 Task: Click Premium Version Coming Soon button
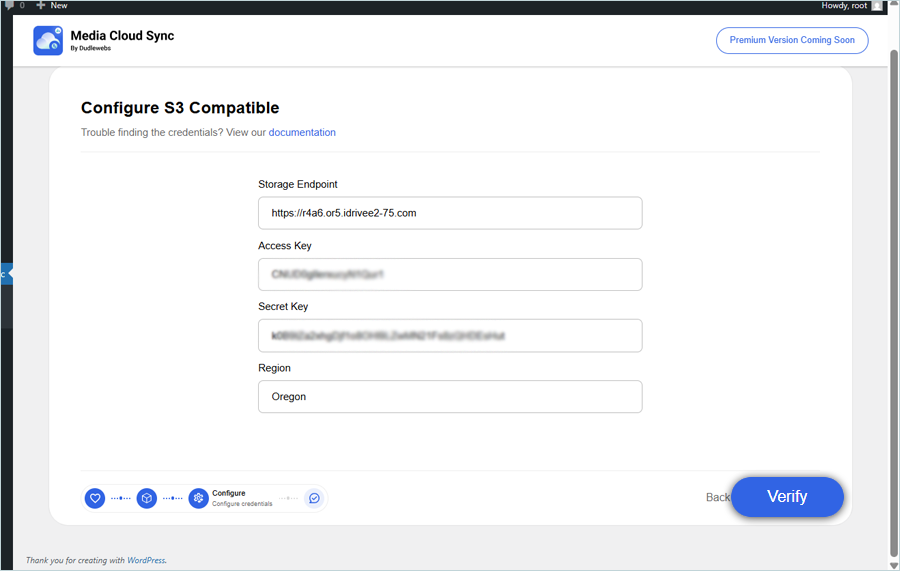[x=791, y=40]
